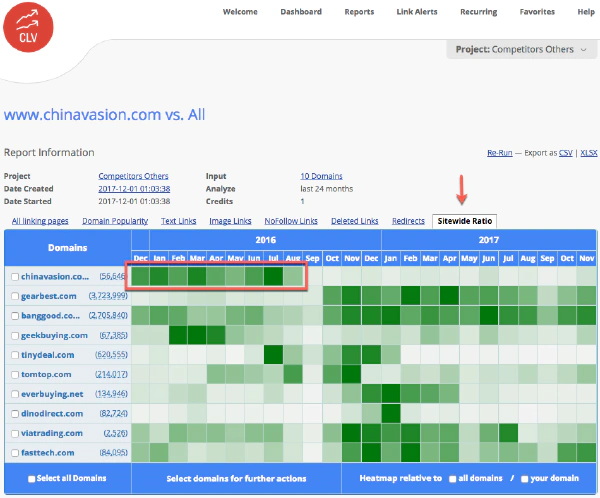Click the 2017-12-01 01:03:38 date created link

pos(134,189)
